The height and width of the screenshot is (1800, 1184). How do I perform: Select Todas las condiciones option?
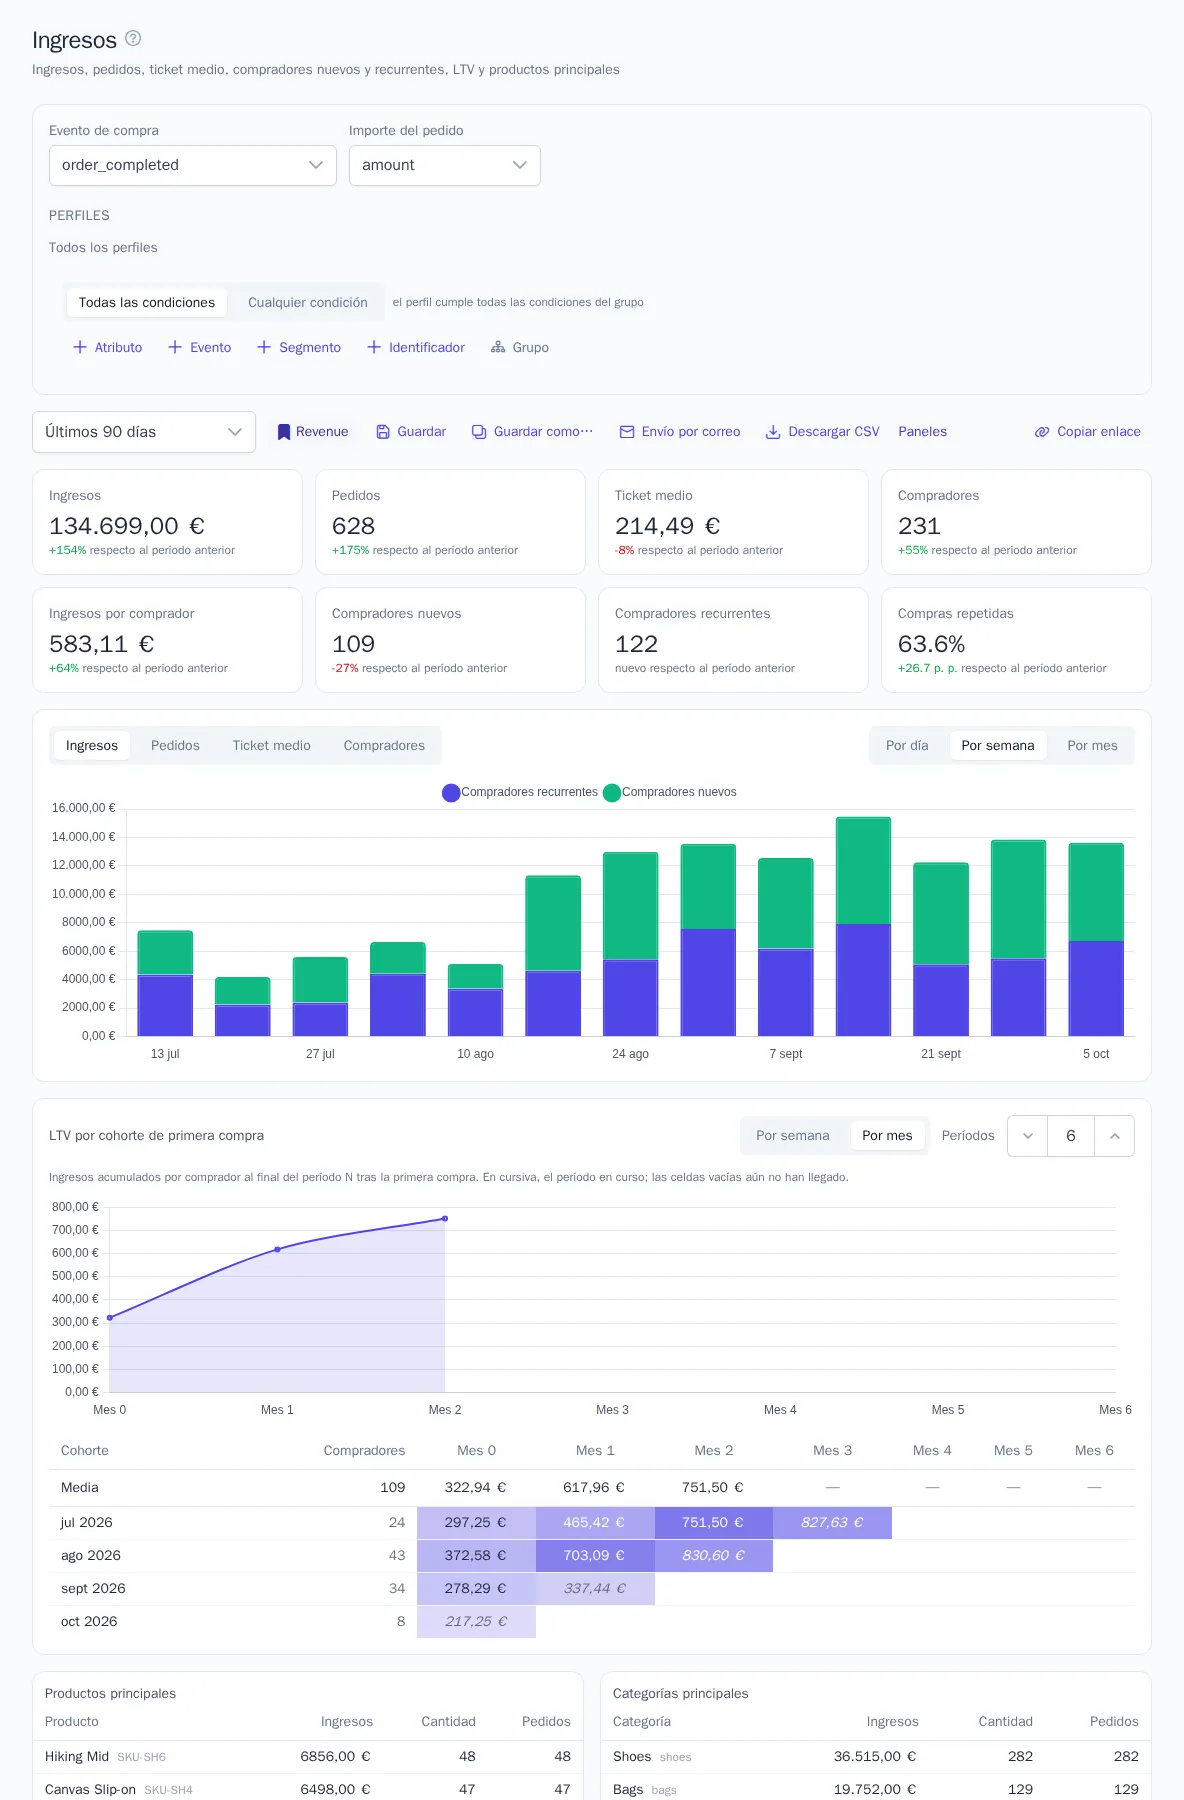click(x=147, y=303)
